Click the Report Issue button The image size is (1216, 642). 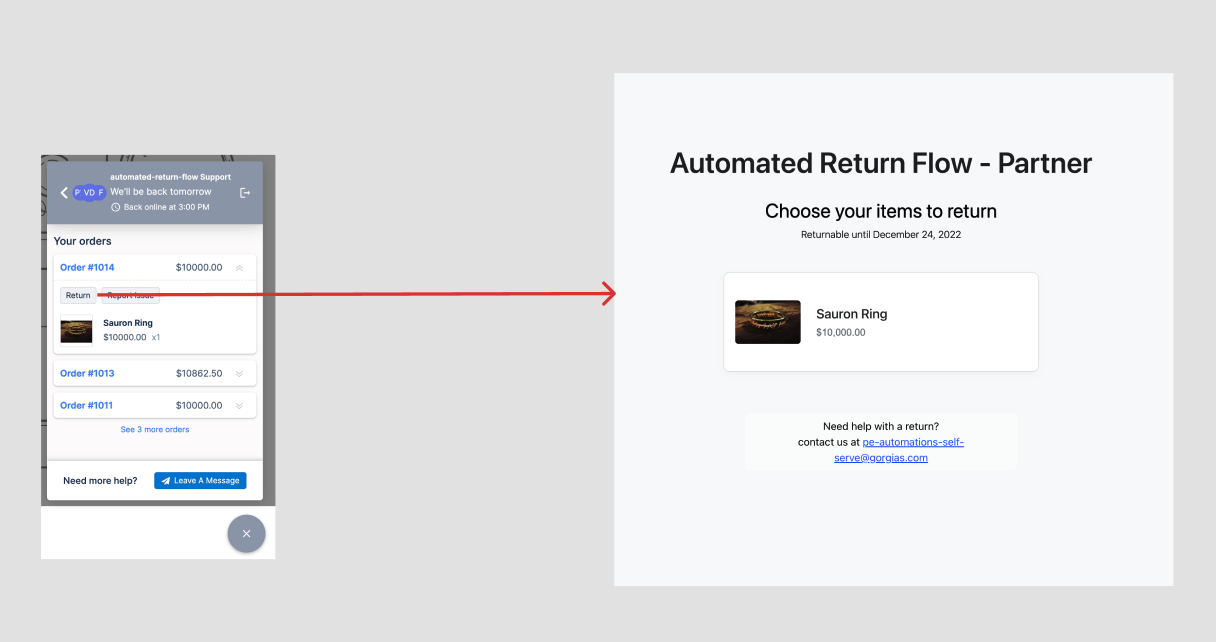[x=130, y=295]
